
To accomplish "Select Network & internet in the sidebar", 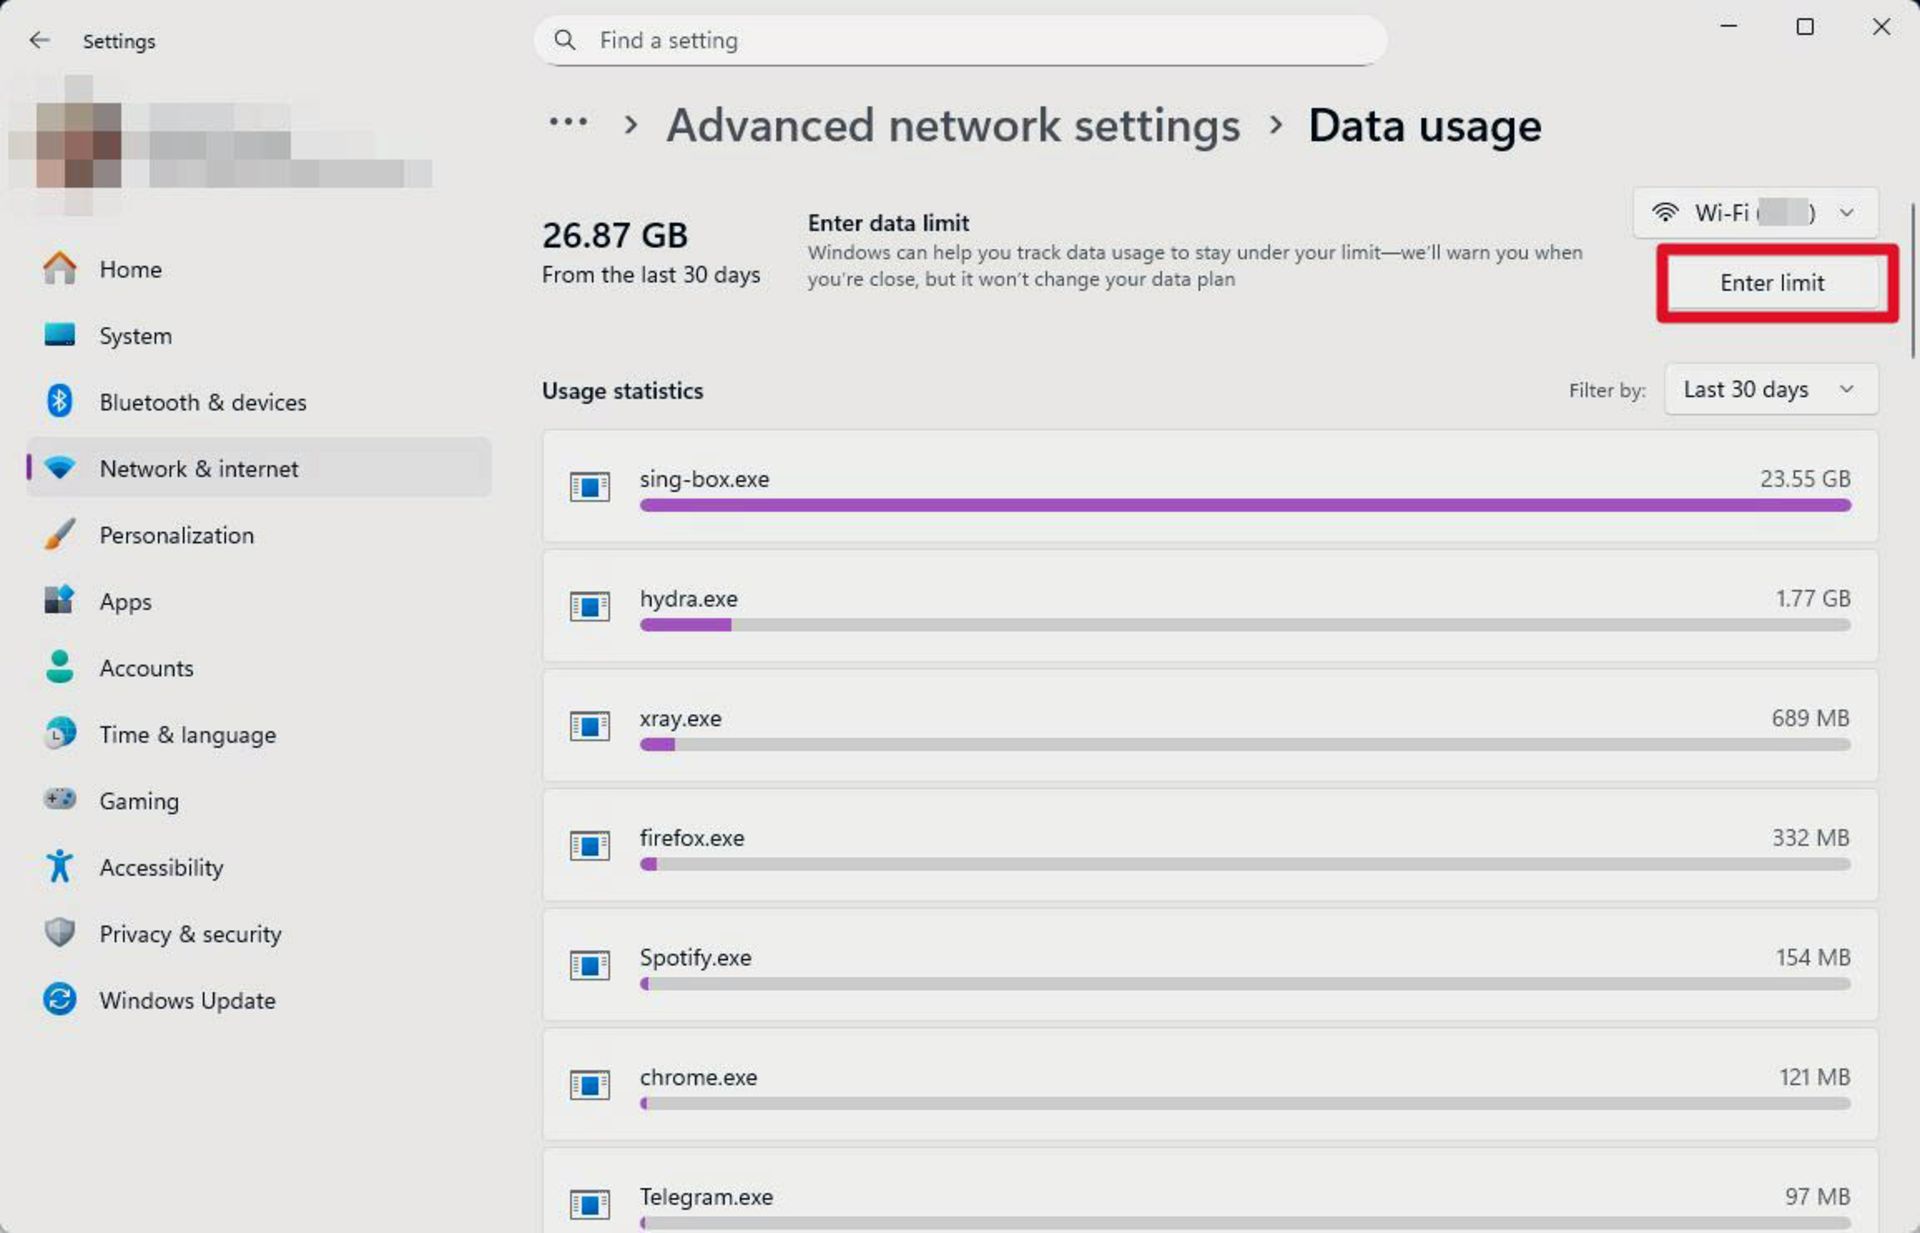I will 198,468.
